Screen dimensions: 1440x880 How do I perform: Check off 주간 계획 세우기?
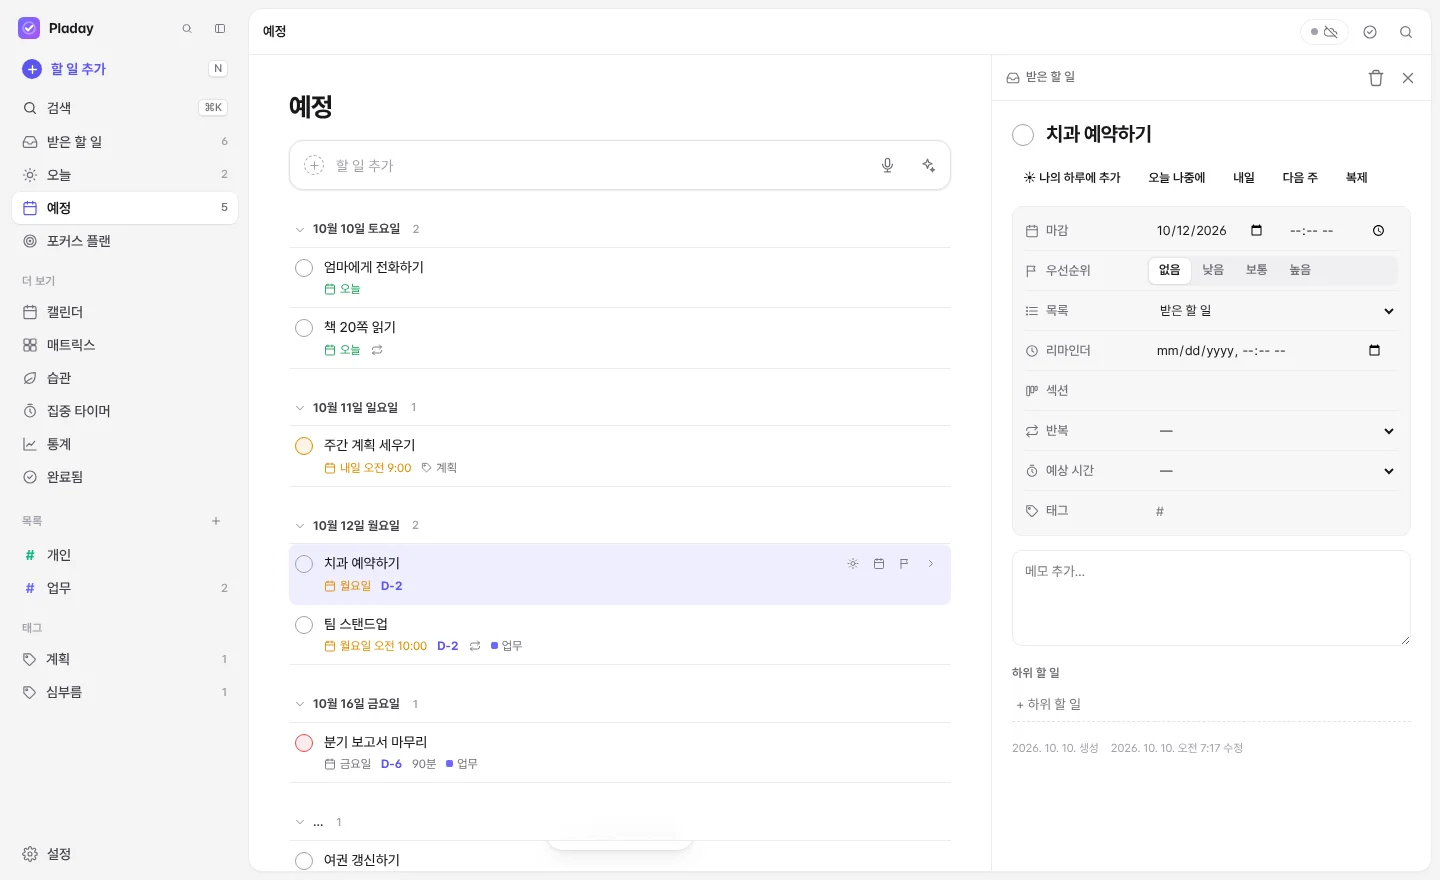(304, 446)
